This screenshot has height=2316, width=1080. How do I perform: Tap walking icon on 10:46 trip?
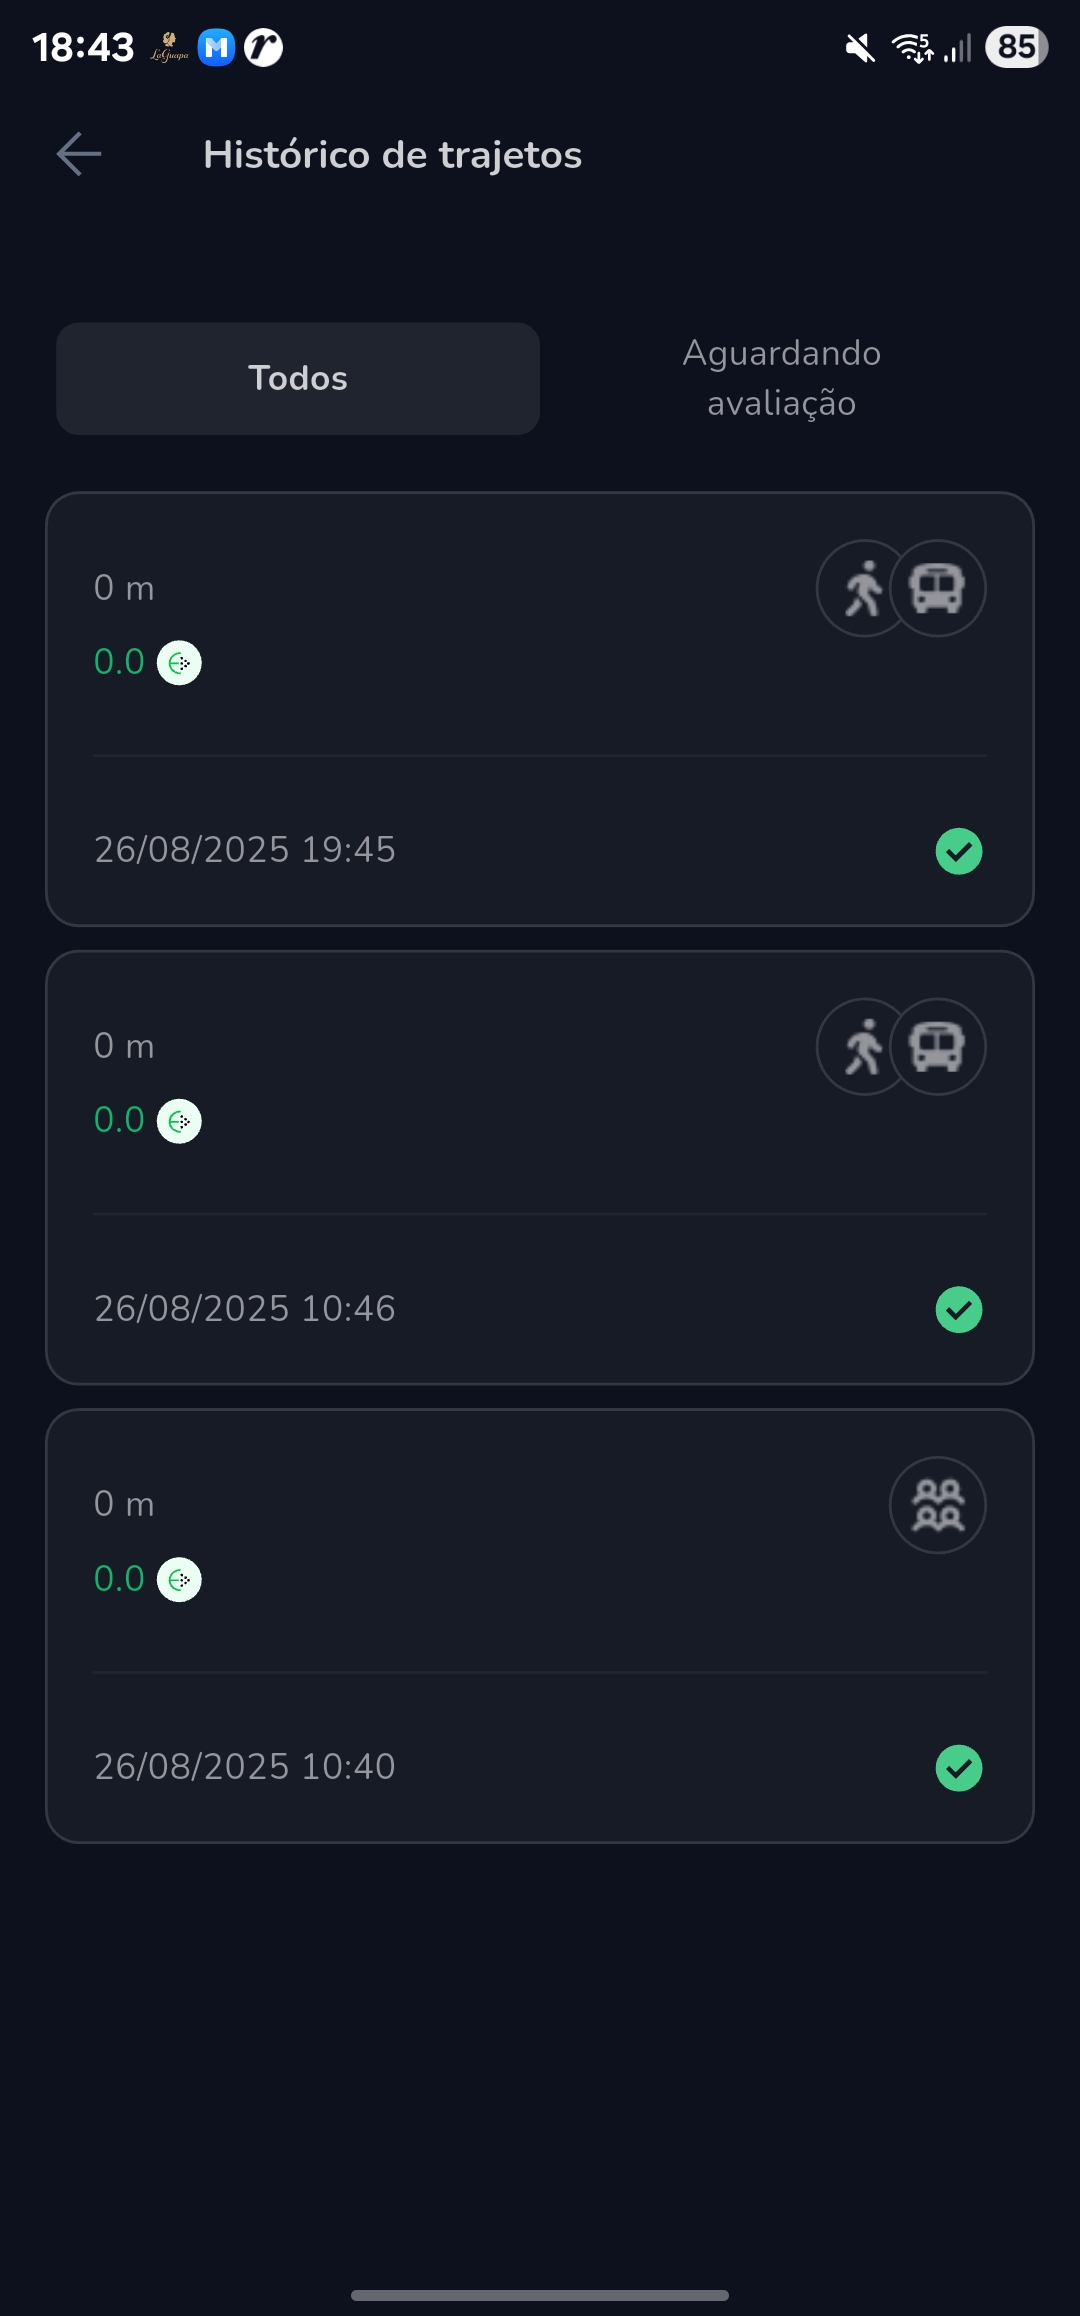(x=860, y=1046)
